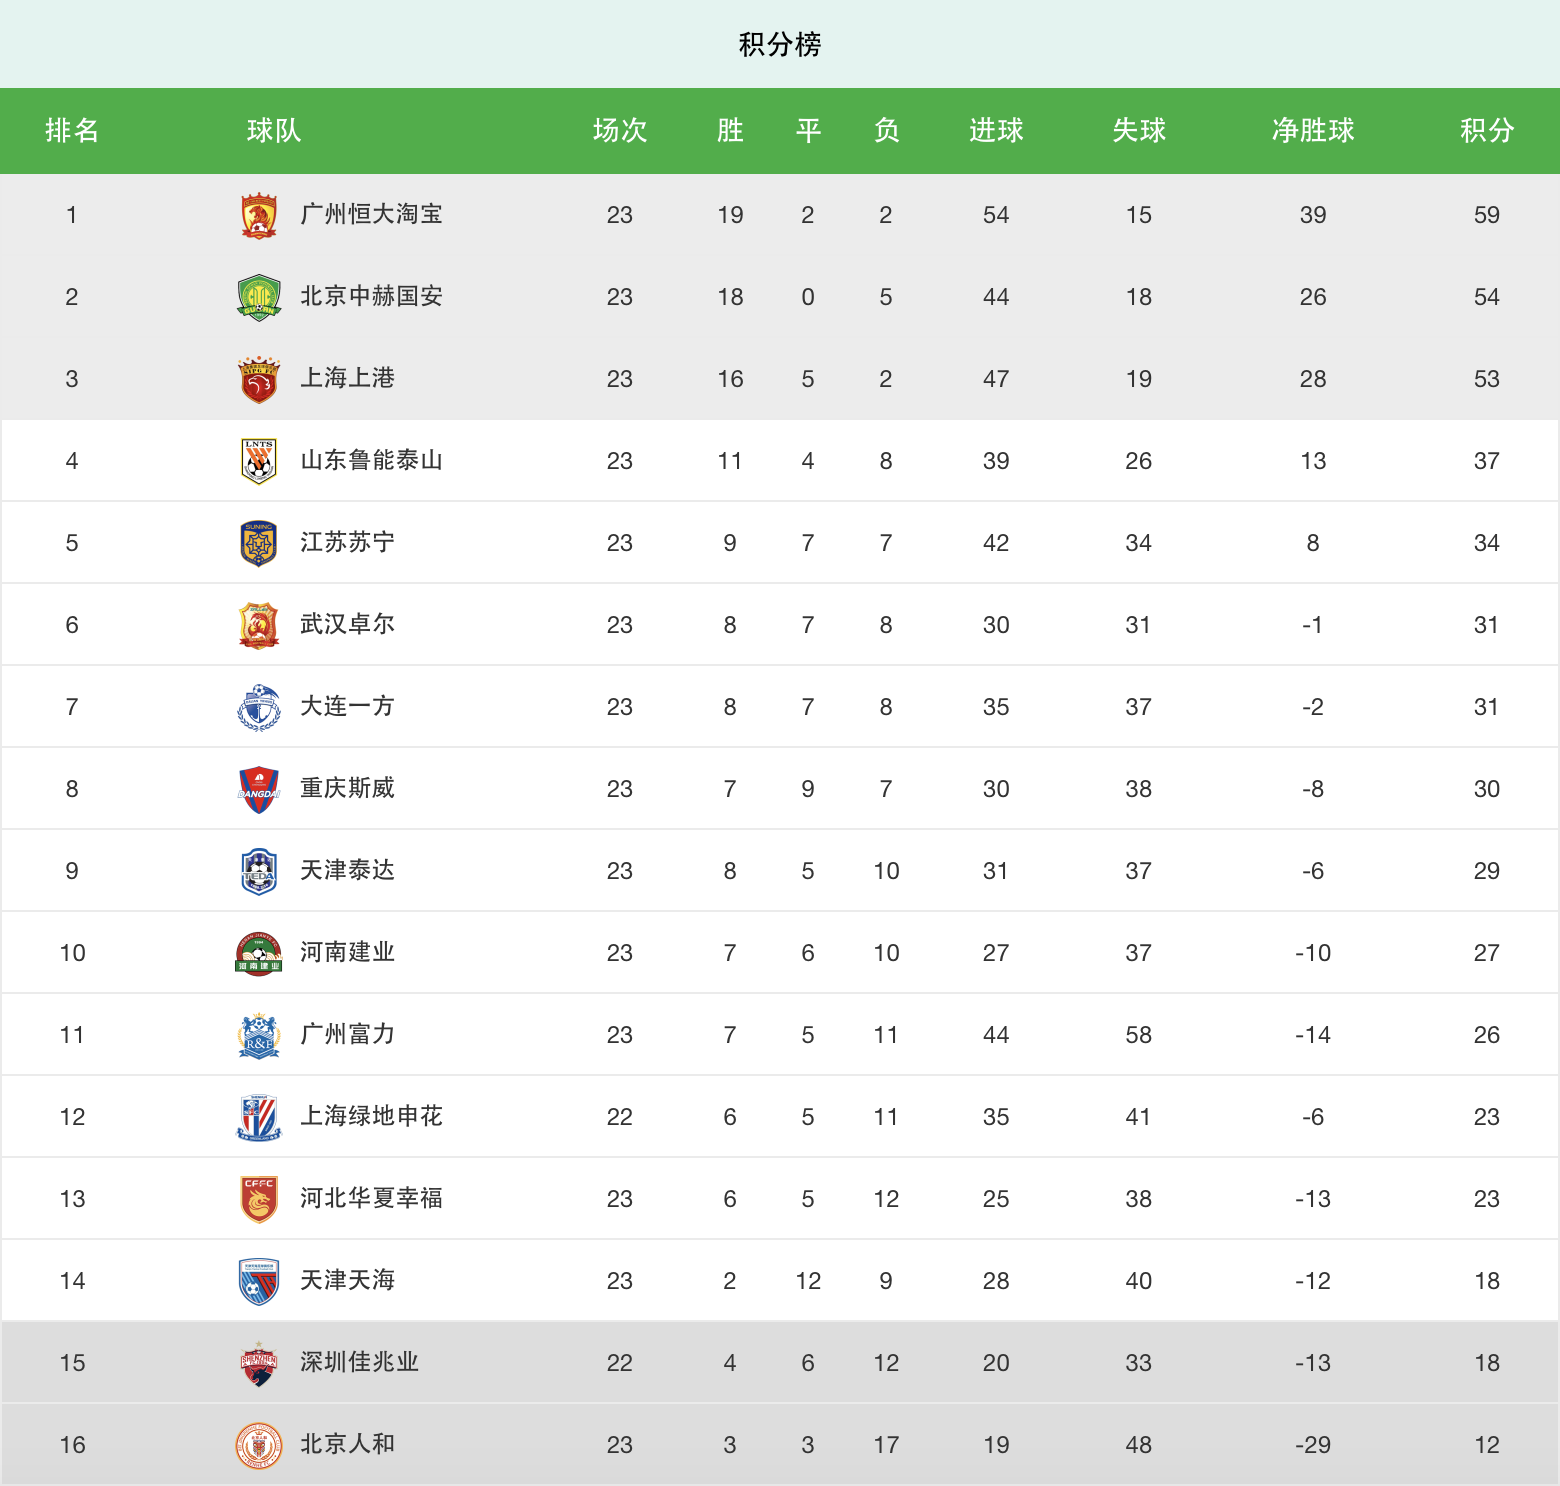Click the 河南建业 team logo

coord(259,953)
